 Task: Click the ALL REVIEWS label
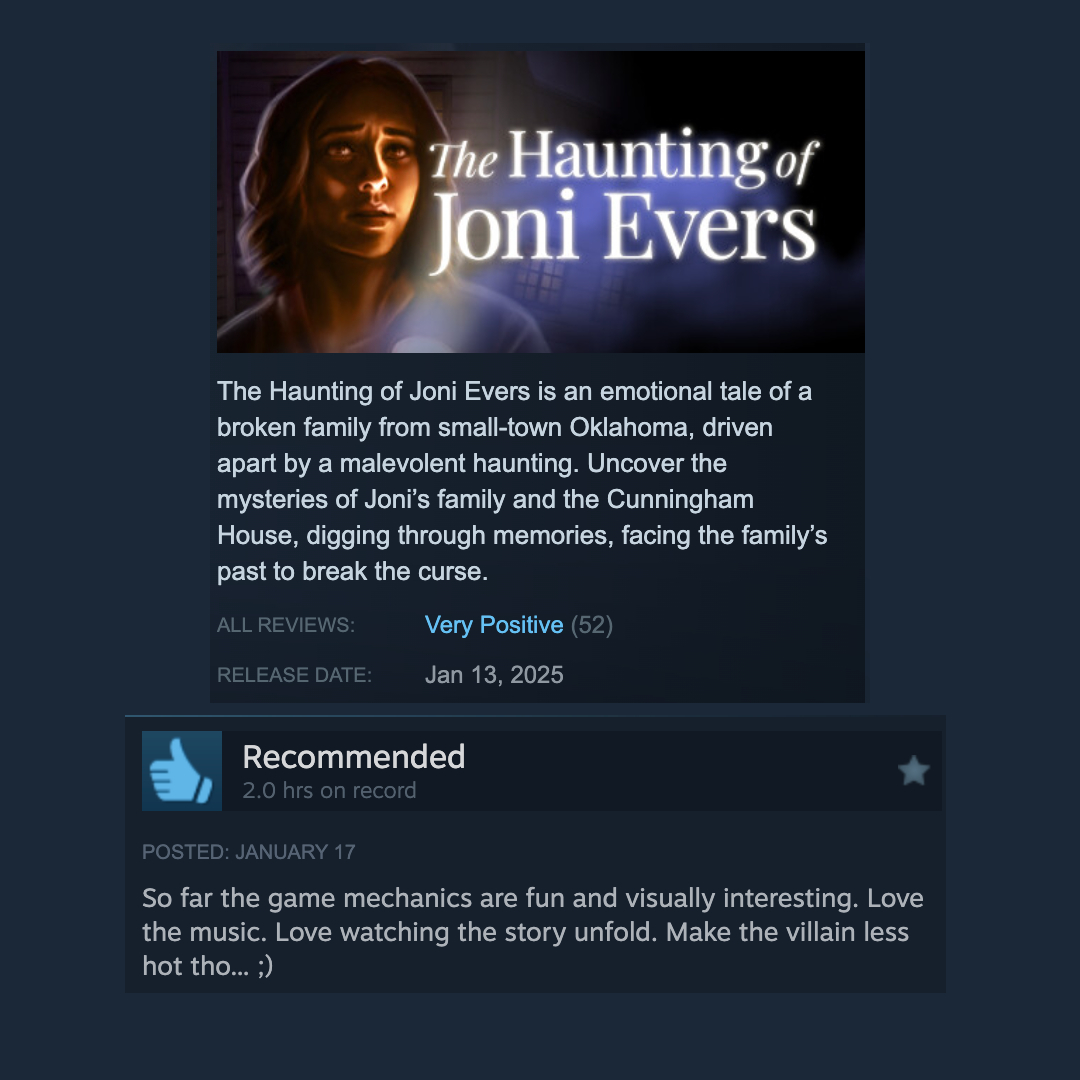(x=286, y=625)
